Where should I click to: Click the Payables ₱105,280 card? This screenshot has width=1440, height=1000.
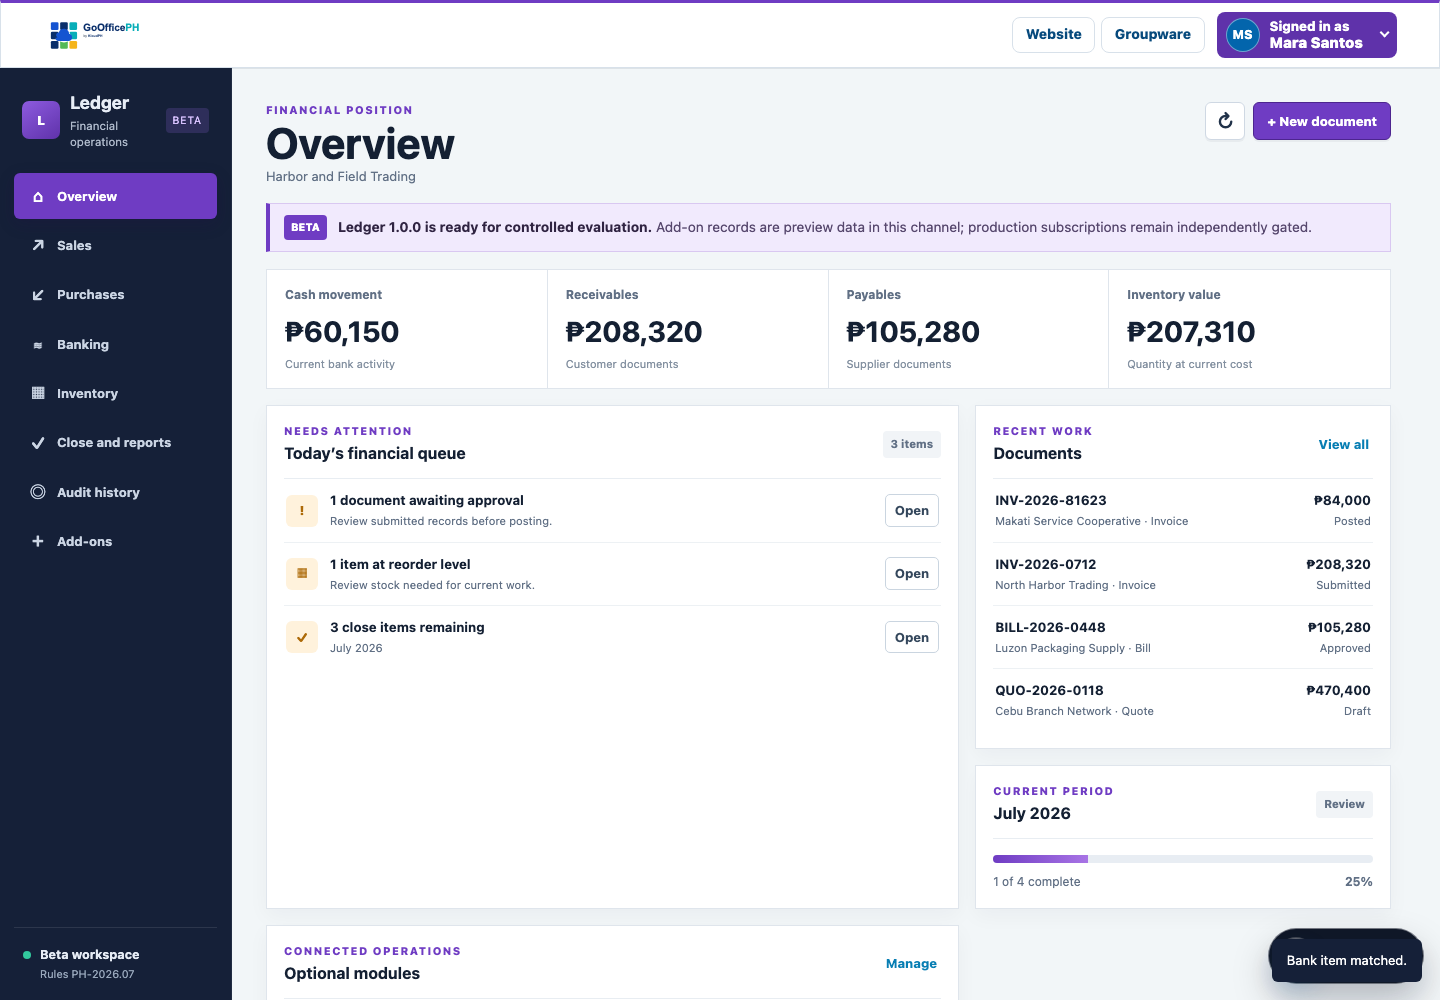pyautogui.click(x=968, y=329)
